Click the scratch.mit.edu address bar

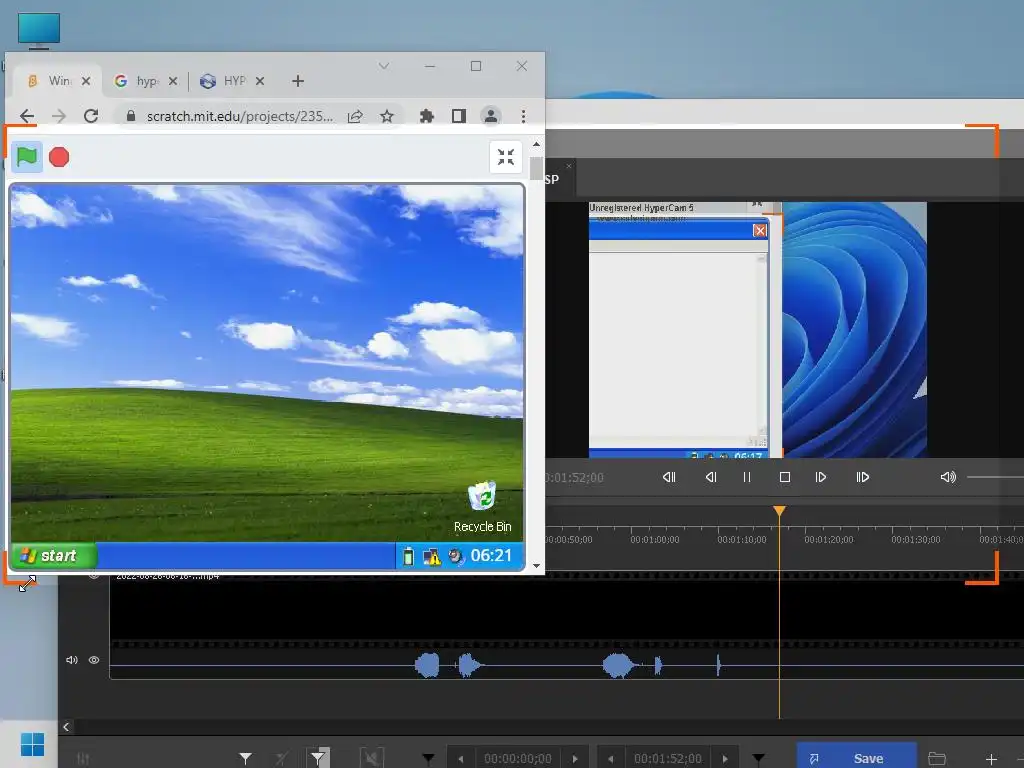pyautogui.click(x=240, y=116)
